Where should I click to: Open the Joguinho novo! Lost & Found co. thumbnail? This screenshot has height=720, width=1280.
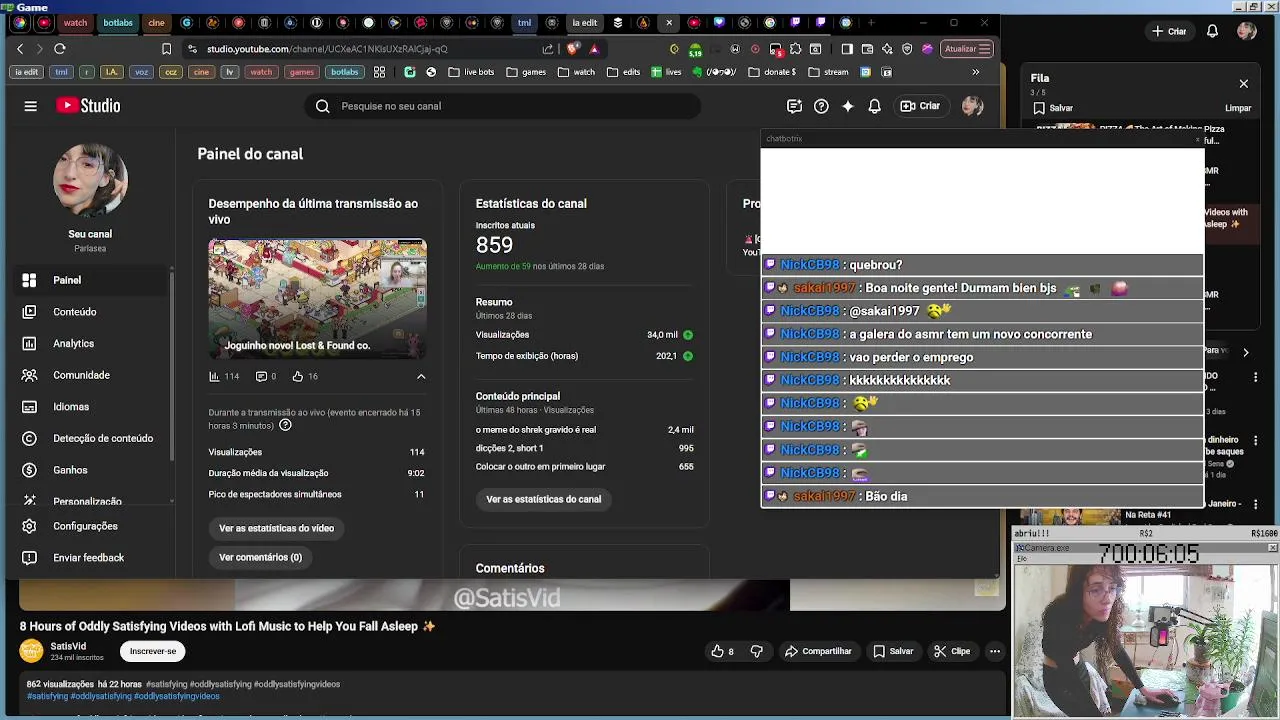(x=317, y=299)
